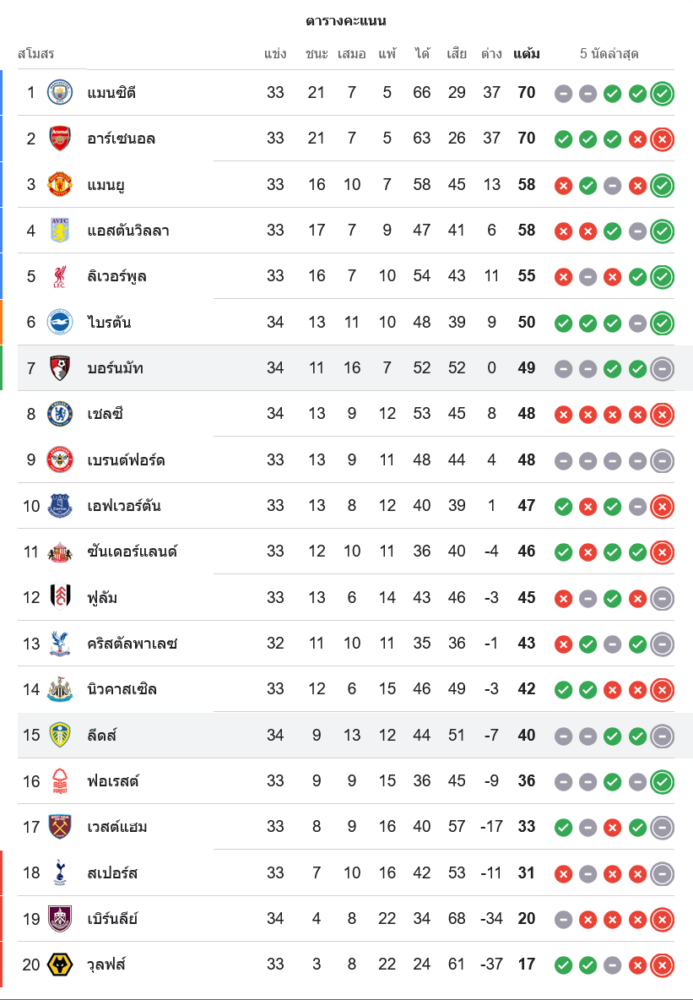Click Man City's latest win result icon

tap(661, 94)
